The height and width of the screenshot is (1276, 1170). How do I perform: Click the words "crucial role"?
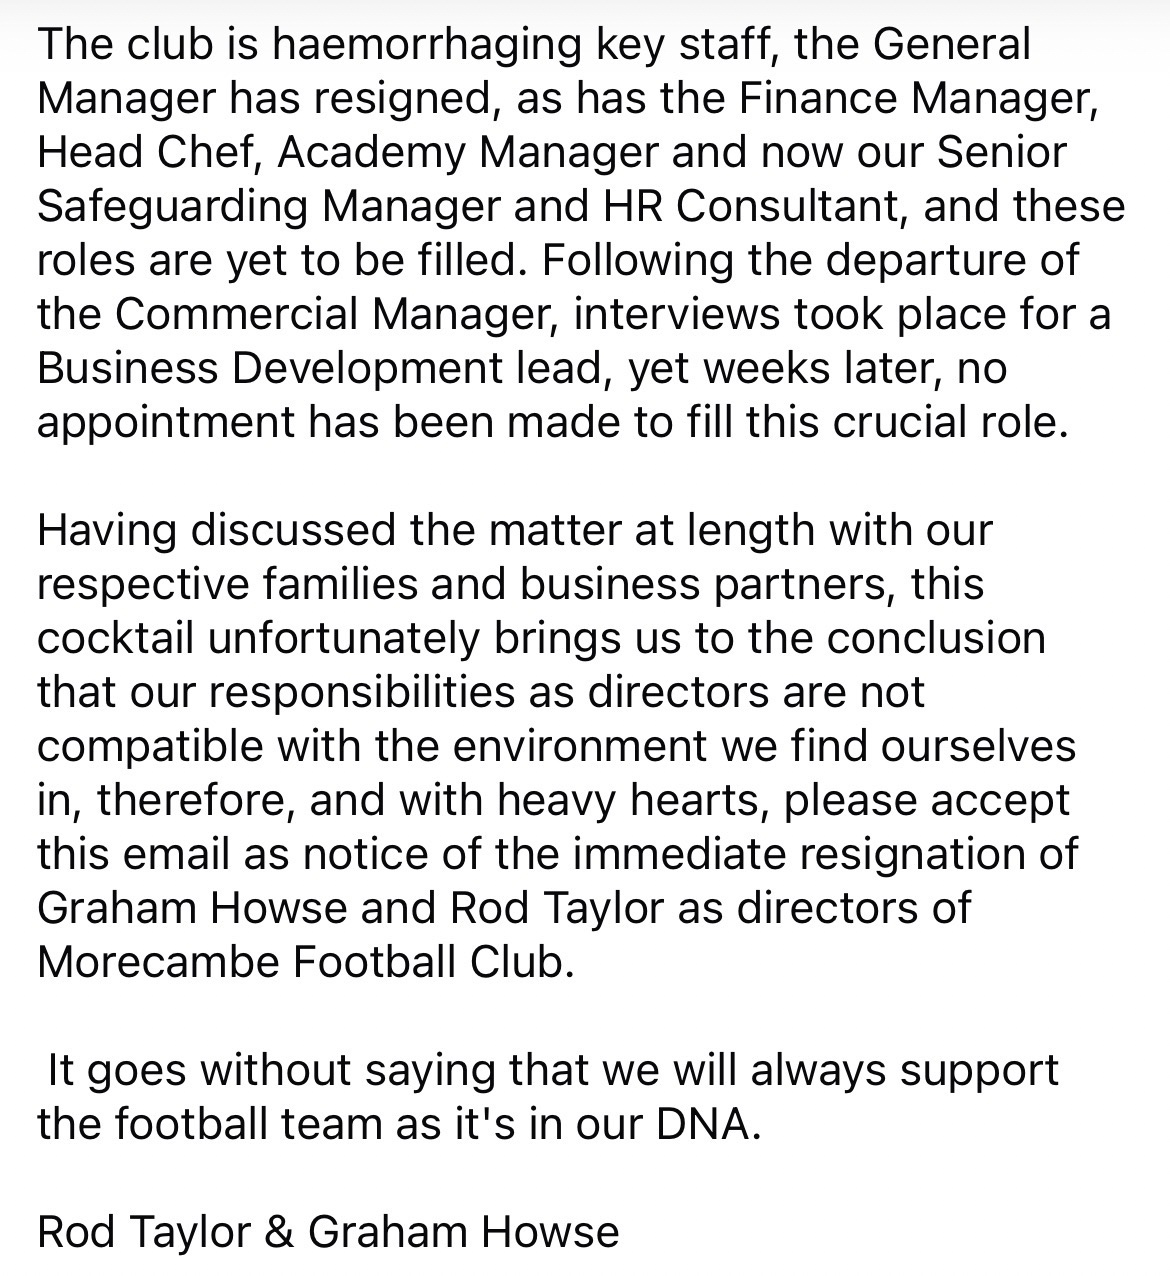[950, 423]
